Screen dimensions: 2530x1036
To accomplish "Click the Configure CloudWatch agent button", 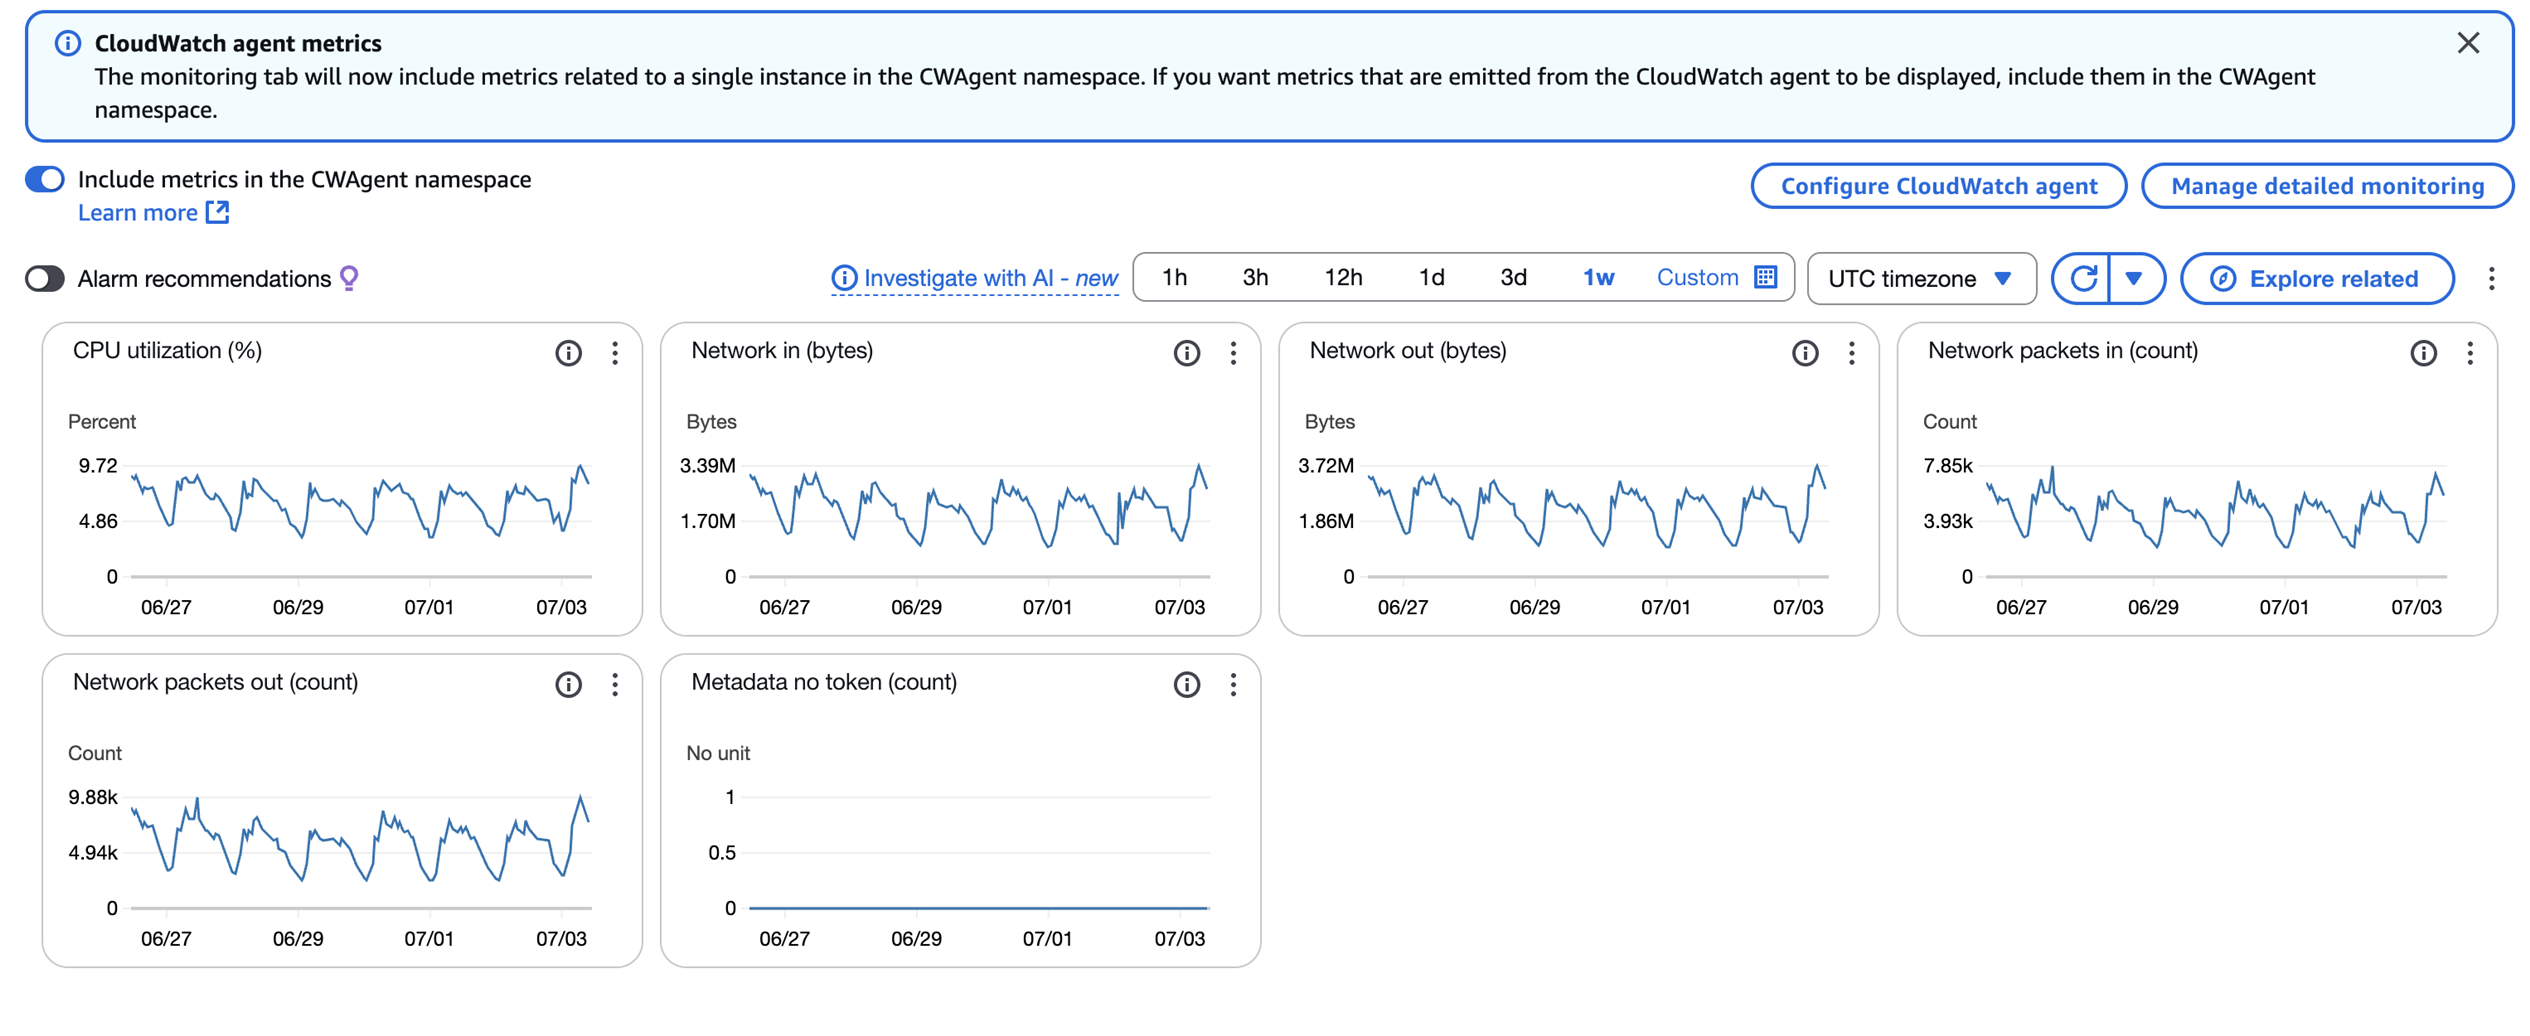I will click(x=1938, y=187).
